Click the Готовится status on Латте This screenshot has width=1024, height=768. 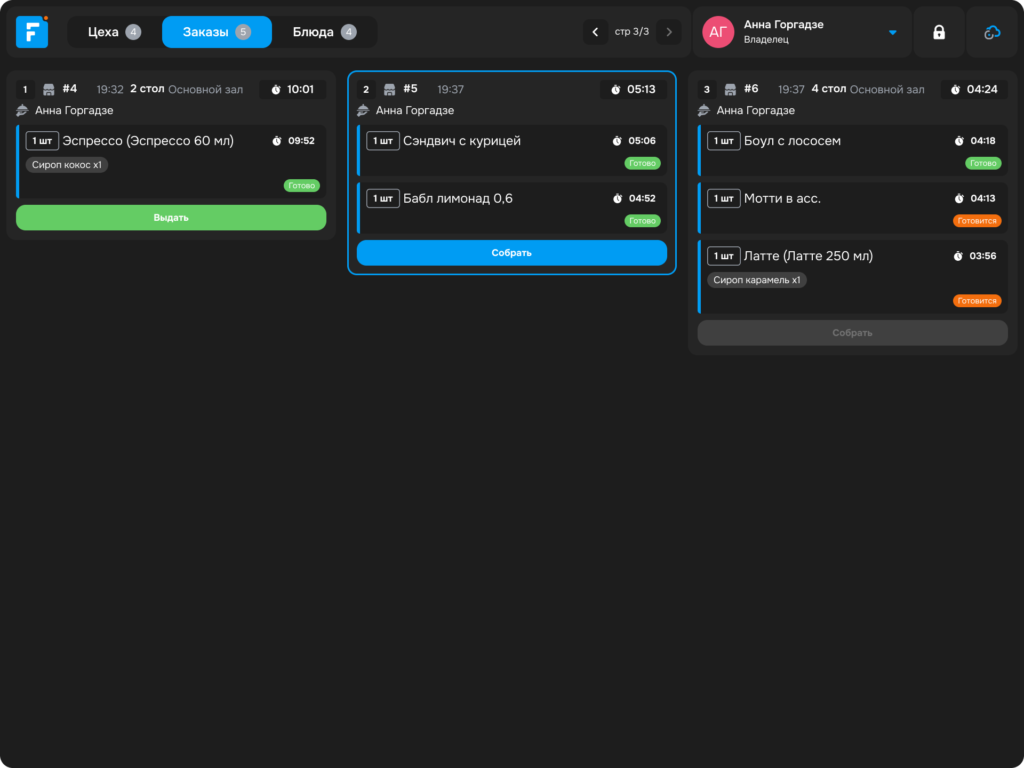[977, 301]
